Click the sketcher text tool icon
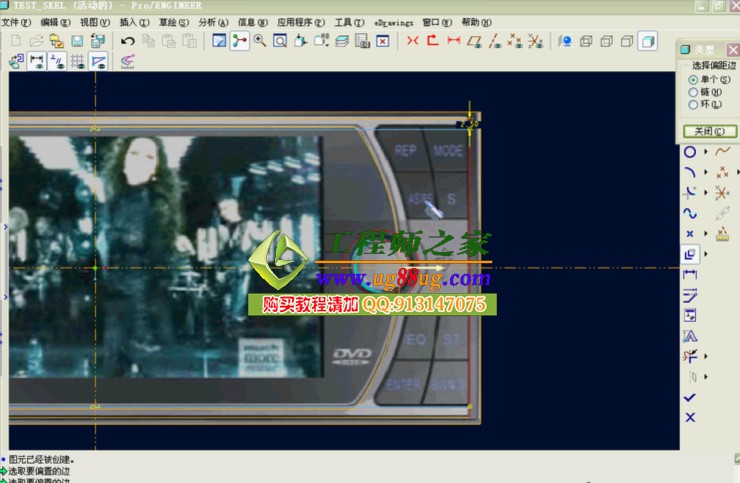This screenshot has height=483, width=740. coord(690,336)
